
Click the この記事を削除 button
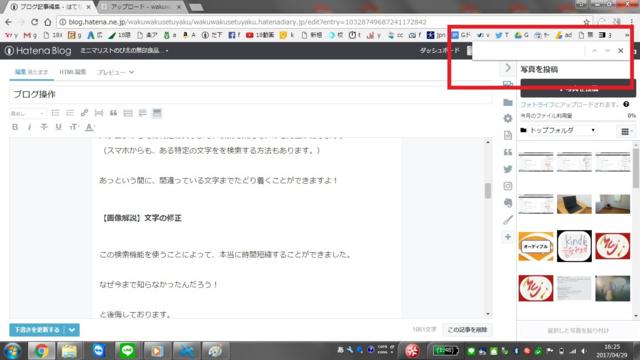coord(467,330)
